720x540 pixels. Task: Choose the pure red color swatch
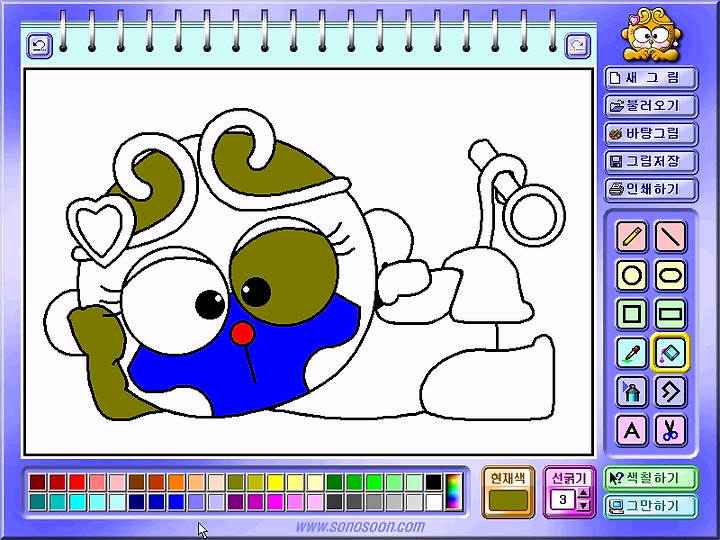(77, 482)
